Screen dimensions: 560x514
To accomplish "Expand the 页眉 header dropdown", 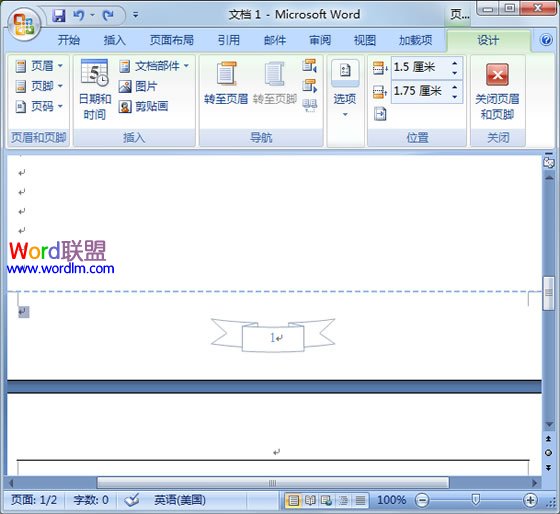I will pyautogui.click(x=39, y=66).
